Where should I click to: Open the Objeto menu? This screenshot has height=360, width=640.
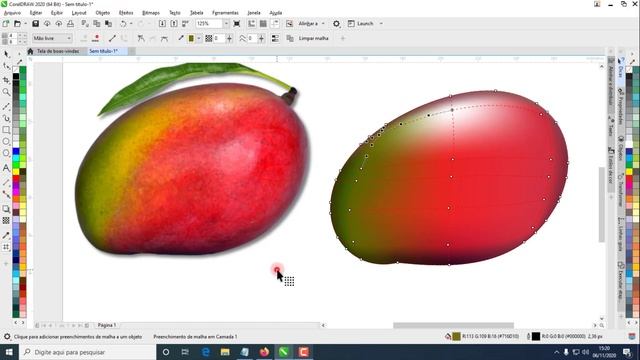[102, 13]
